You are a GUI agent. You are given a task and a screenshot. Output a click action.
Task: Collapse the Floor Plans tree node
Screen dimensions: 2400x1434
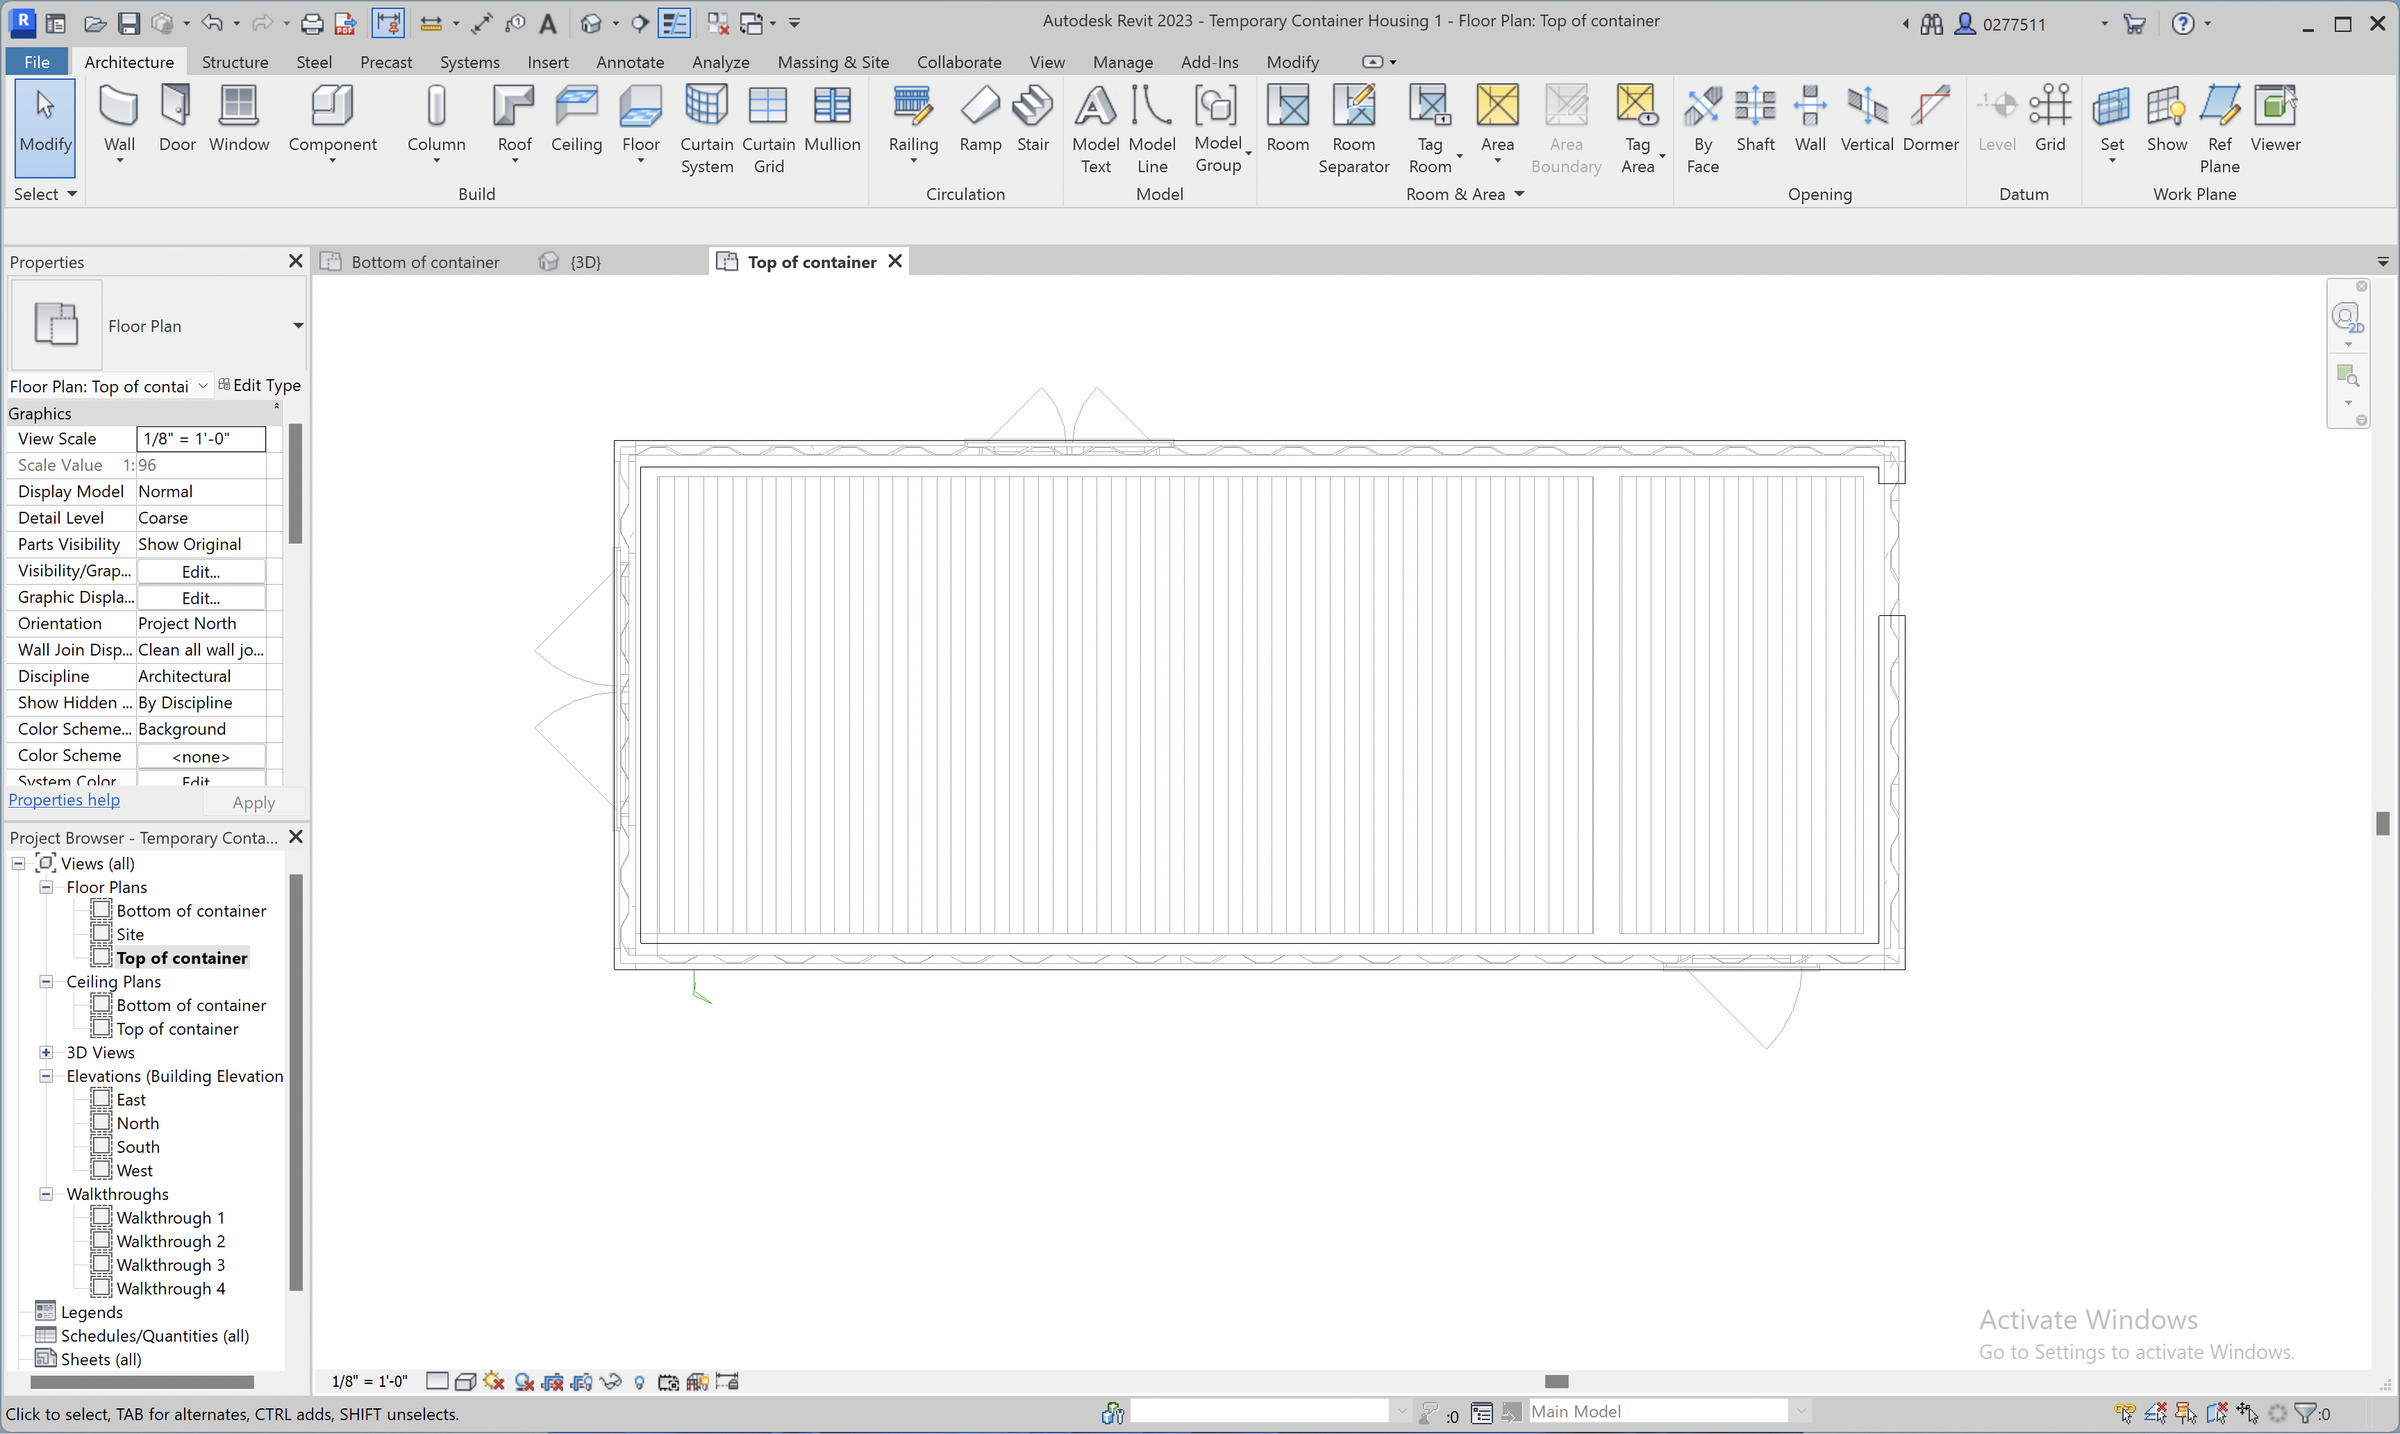point(46,887)
